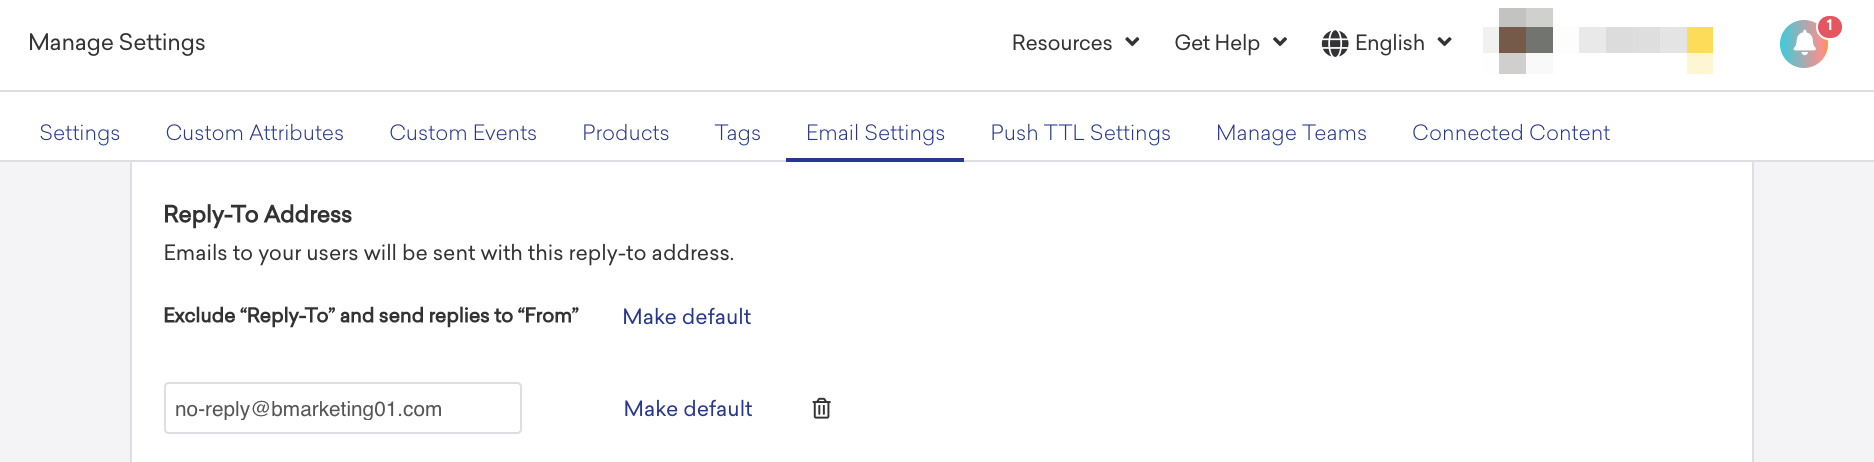Open the English language selector
The image size is (1874, 462).
point(1387,43)
